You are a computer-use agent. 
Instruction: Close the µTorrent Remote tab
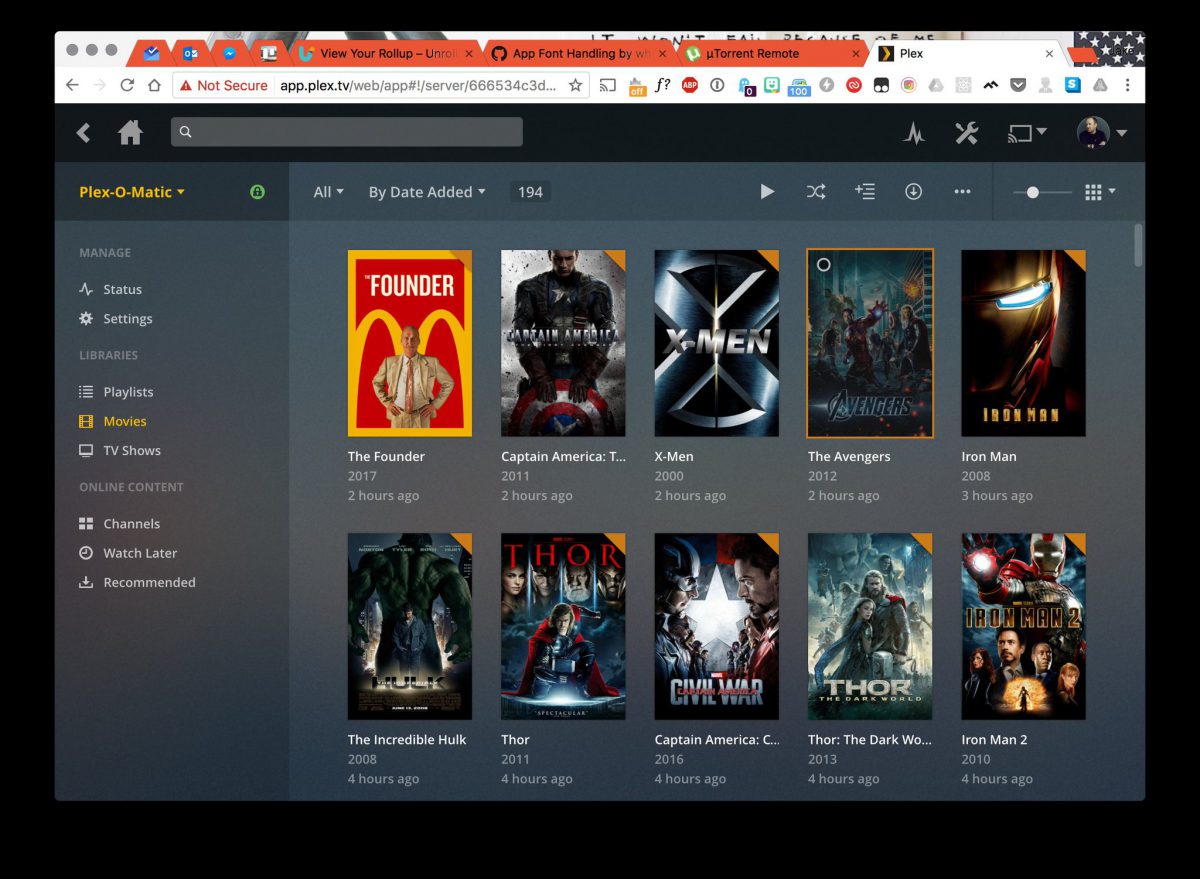[854, 54]
